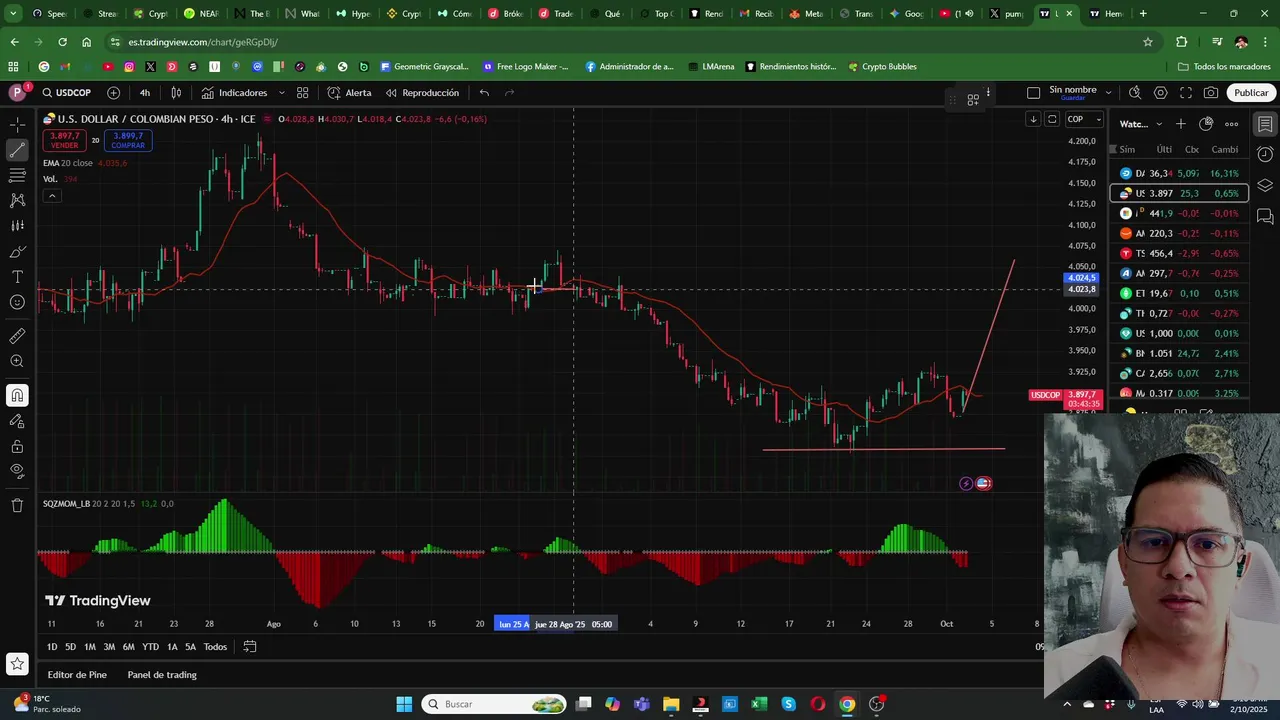Open the candle chart type menu

(176, 93)
